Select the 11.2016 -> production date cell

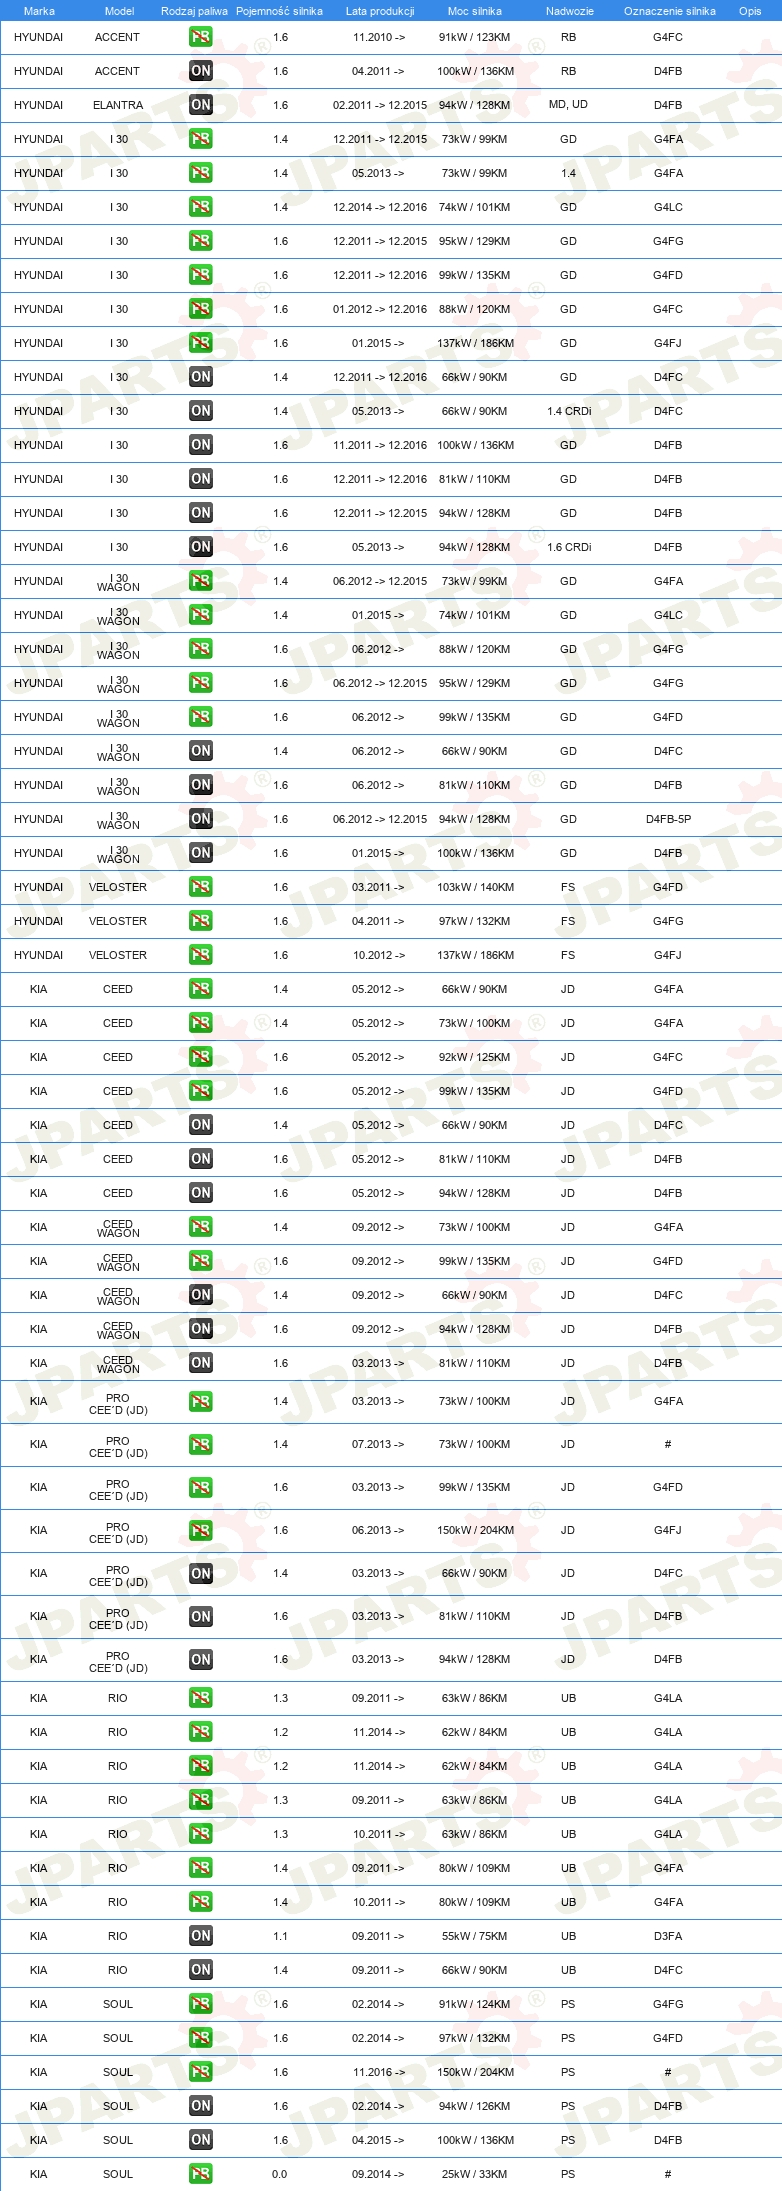379,2072
